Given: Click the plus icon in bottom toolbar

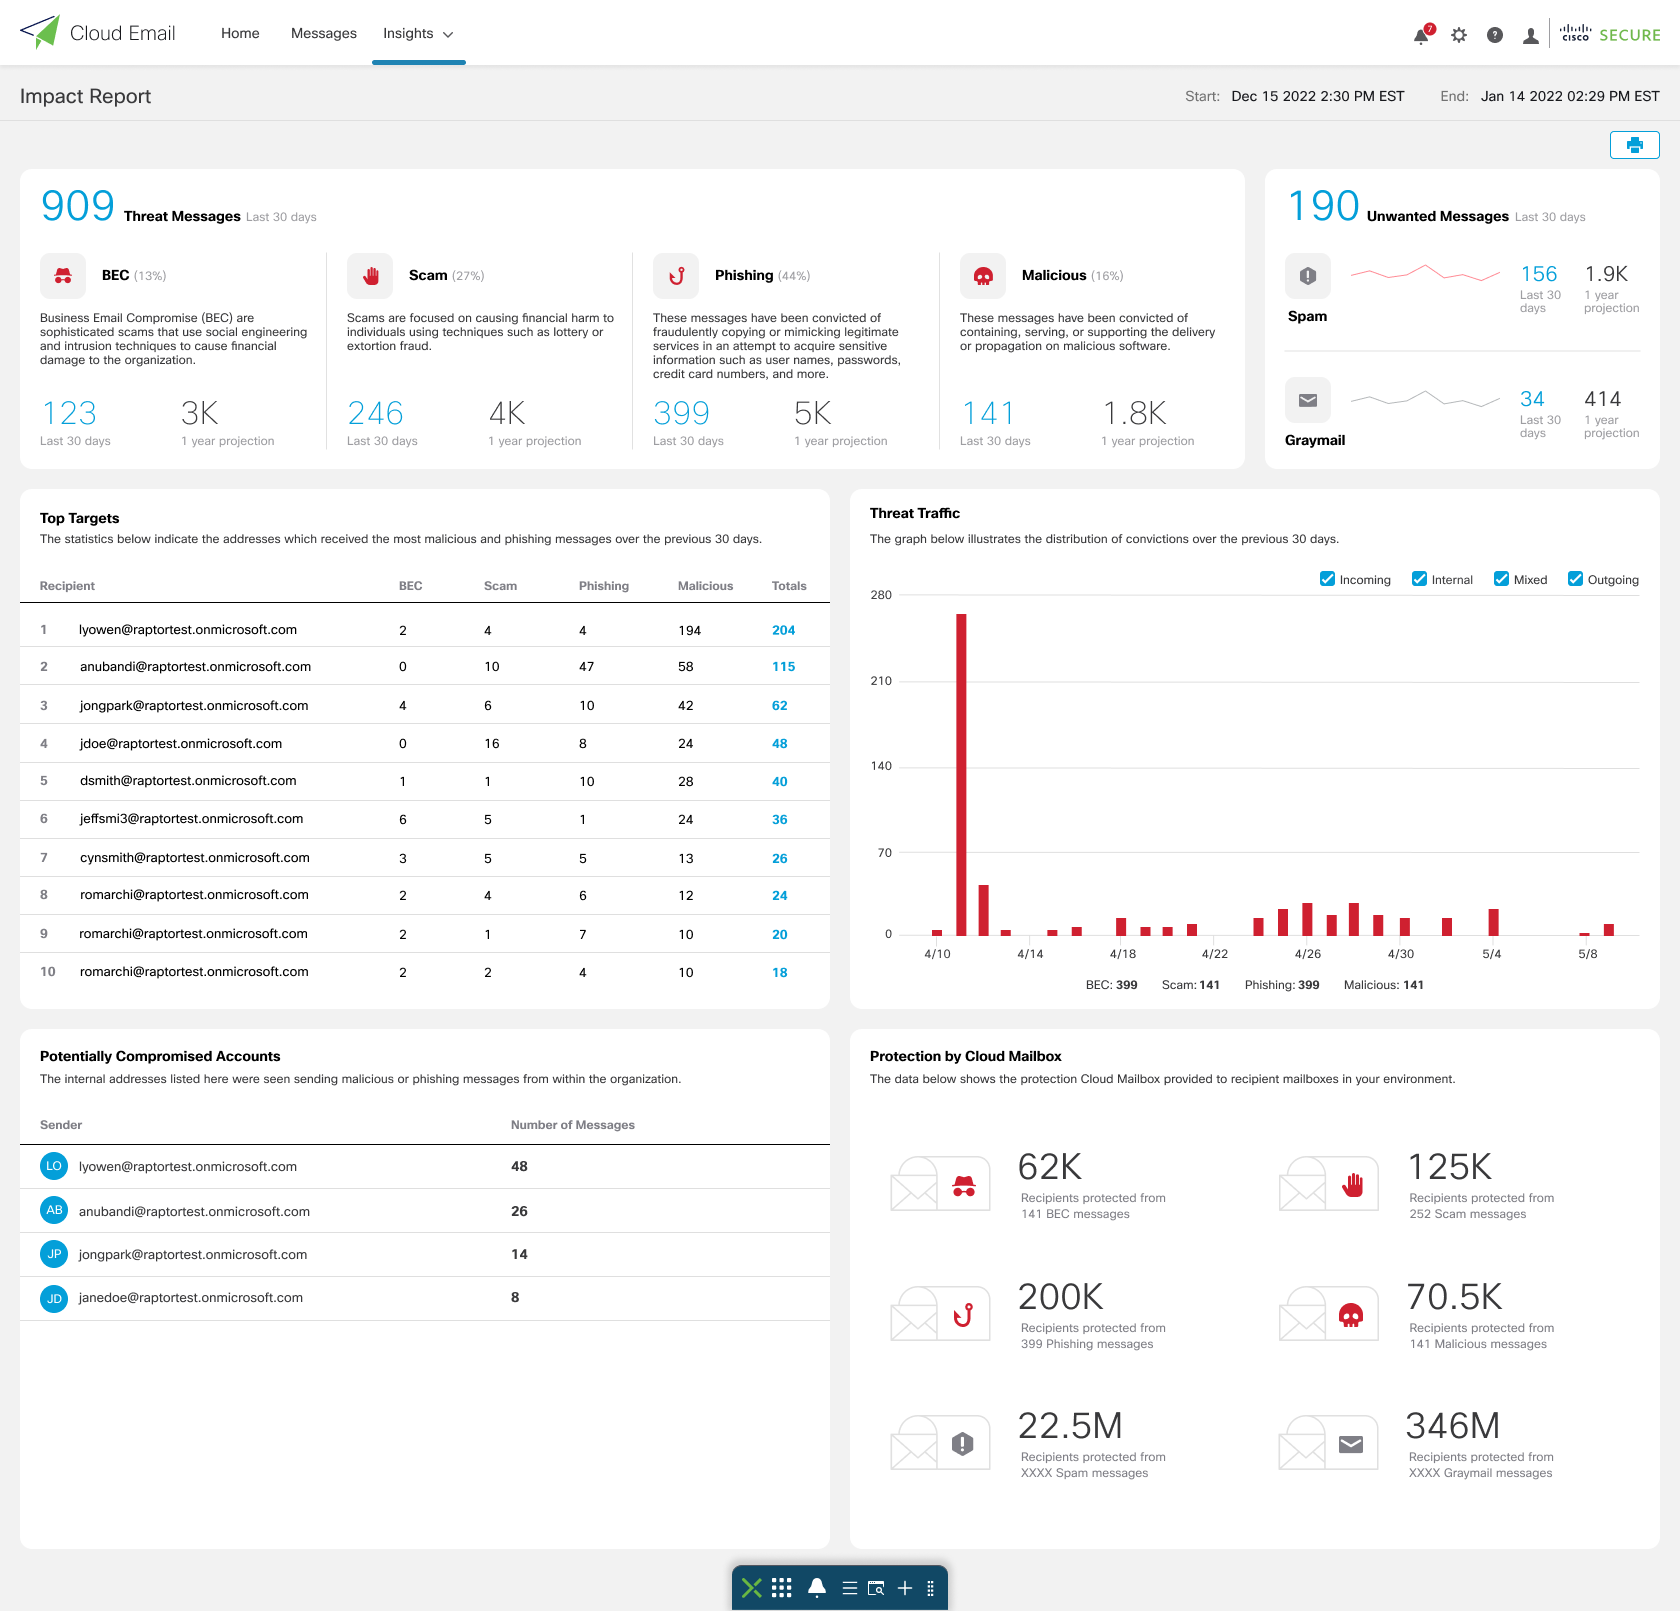Looking at the screenshot, I should coord(905,1588).
